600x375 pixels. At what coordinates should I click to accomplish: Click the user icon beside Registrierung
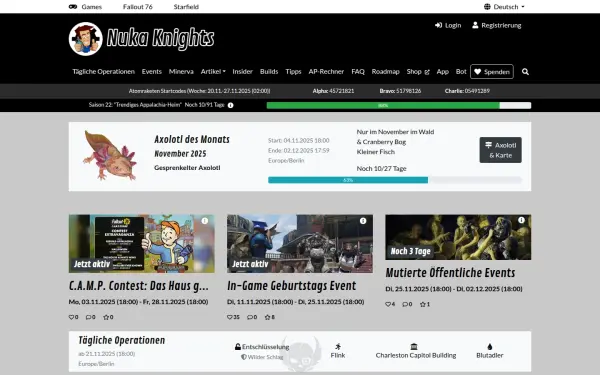click(x=475, y=25)
